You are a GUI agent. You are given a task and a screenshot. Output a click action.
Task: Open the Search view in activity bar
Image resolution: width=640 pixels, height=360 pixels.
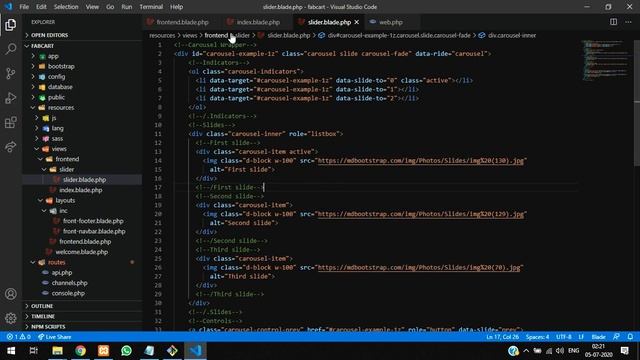pos(11,49)
